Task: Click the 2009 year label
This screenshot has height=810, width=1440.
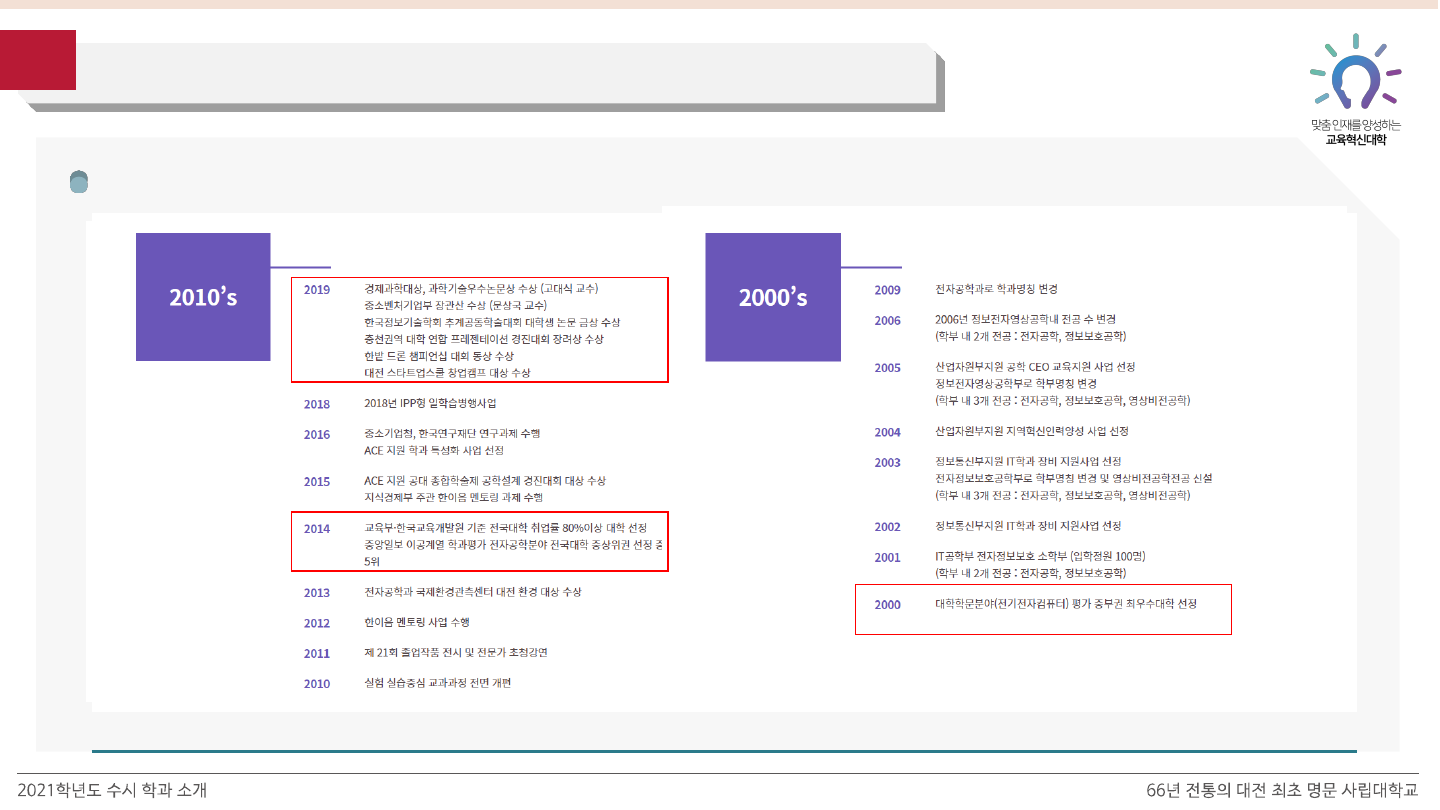Action: click(887, 290)
